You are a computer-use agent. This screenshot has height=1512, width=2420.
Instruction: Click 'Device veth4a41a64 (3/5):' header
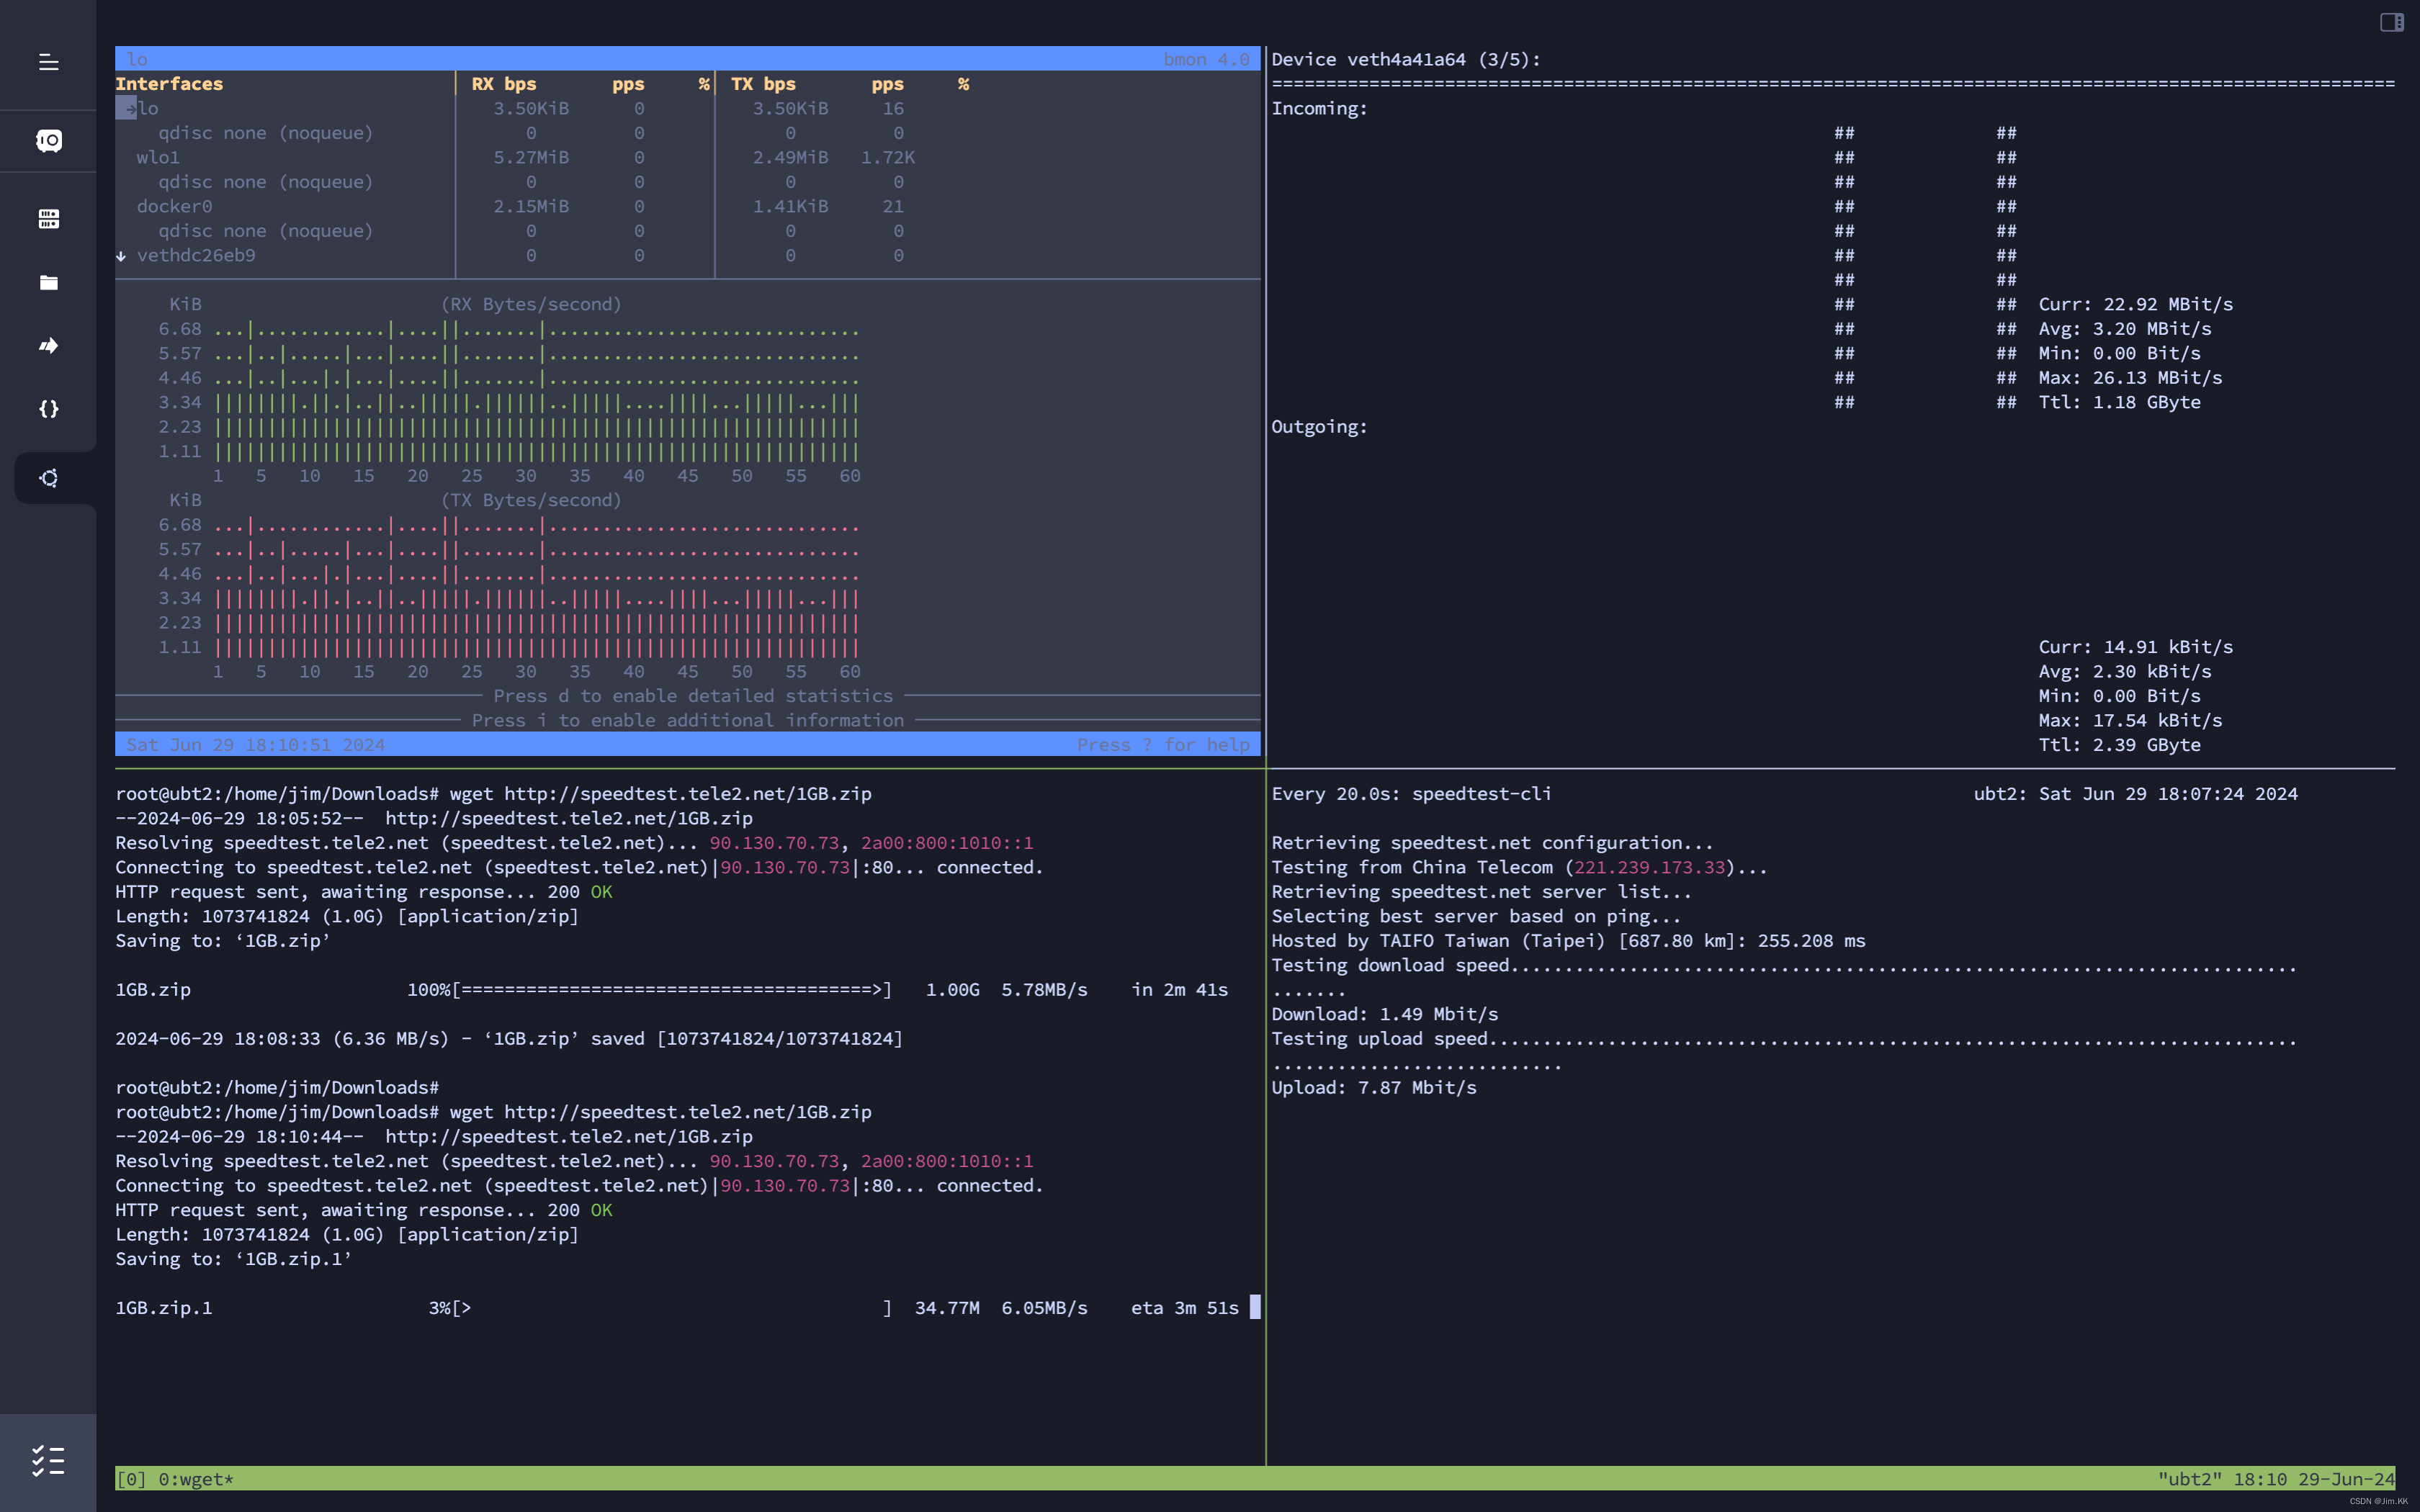[x=1406, y=59]
